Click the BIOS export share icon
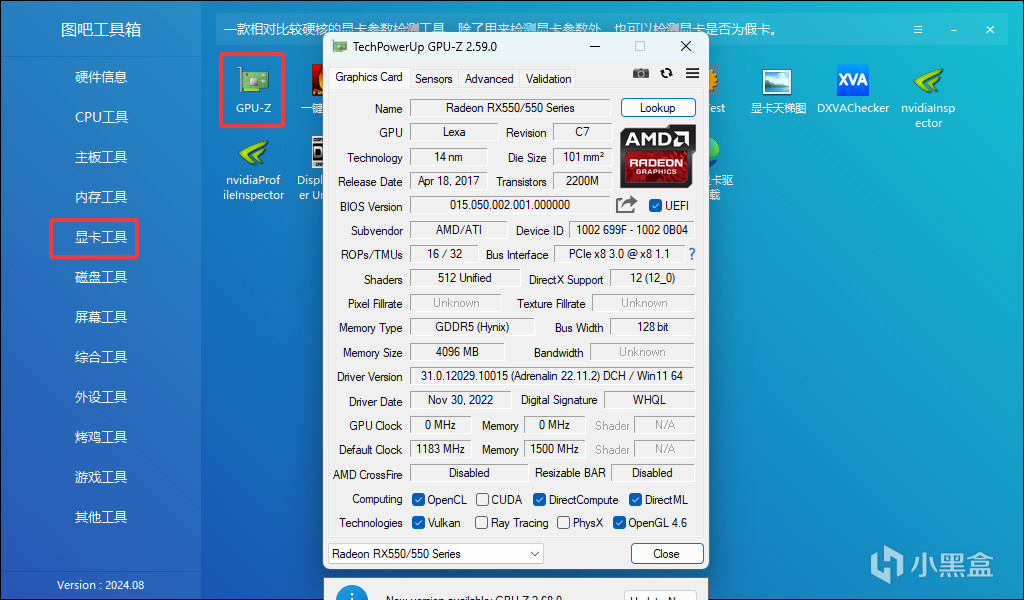The image size is (1024, 600). pos(626,205)
